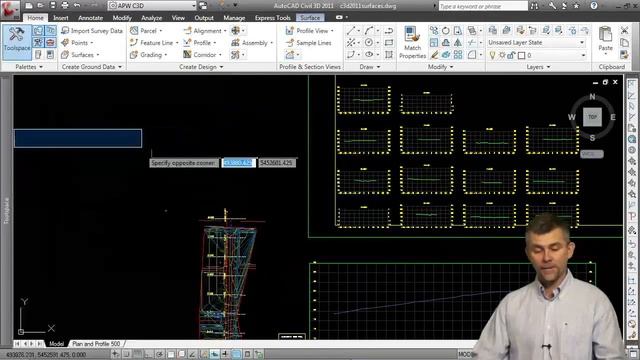
Task: Select the Rectangle draw tool
Action: point(389,43)
